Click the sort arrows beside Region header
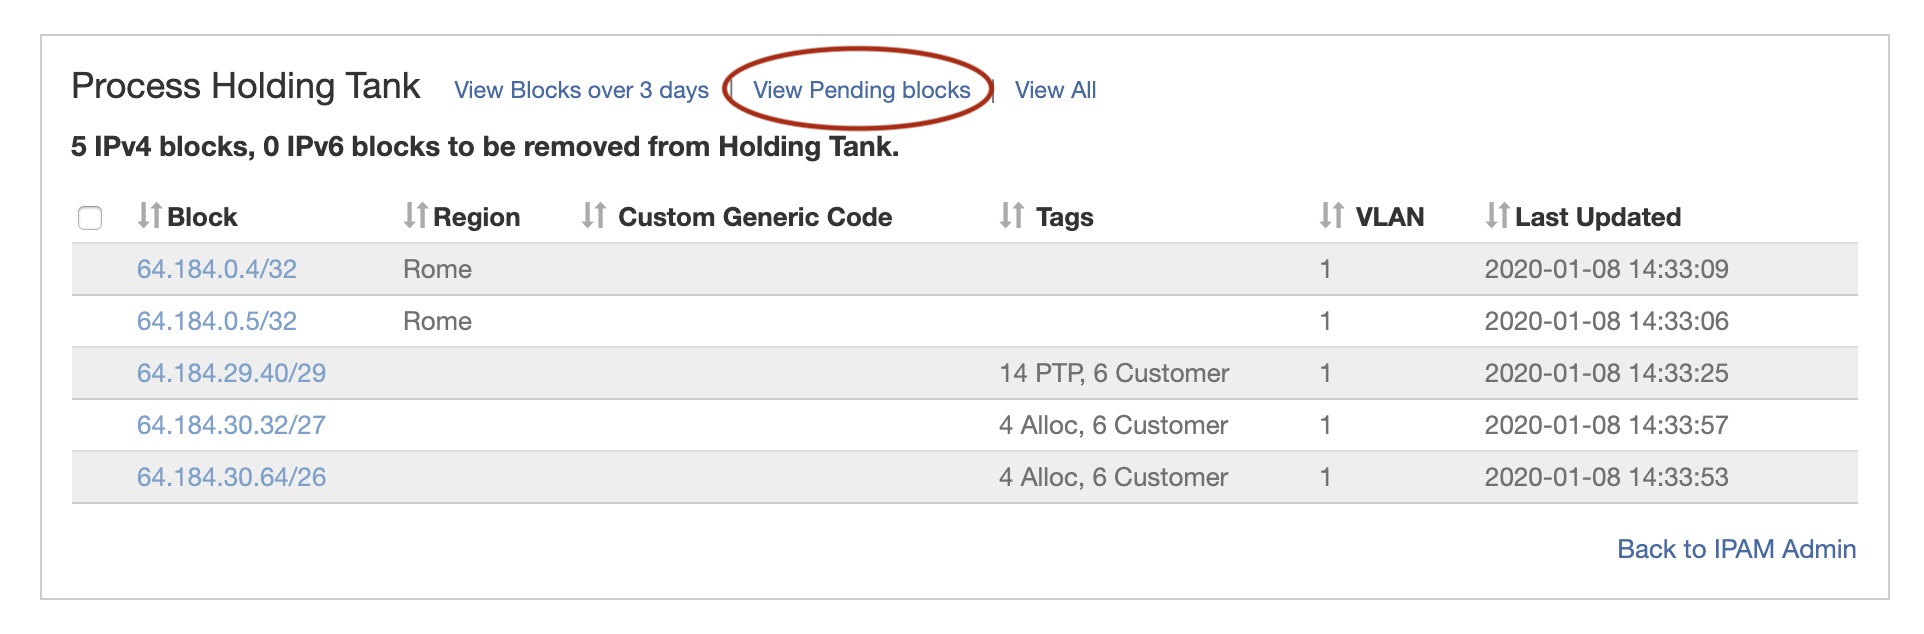 [x=415, y=216]
